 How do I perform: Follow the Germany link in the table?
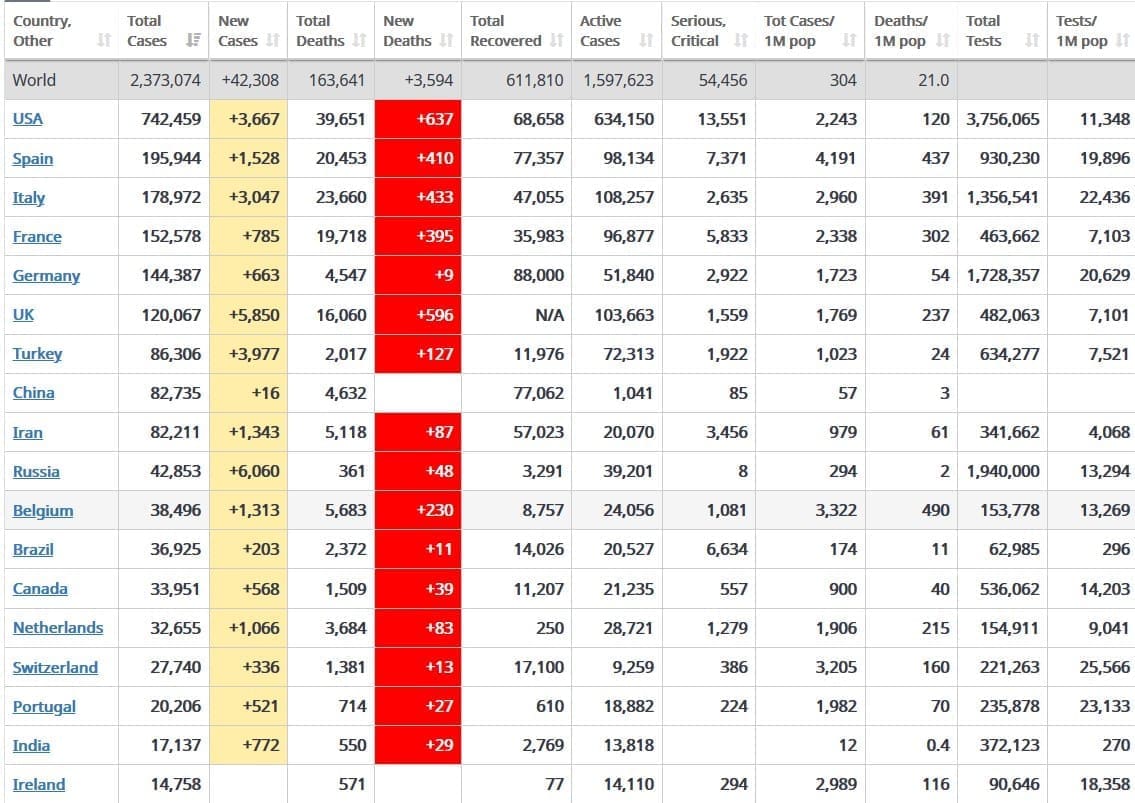click(46, 276)
